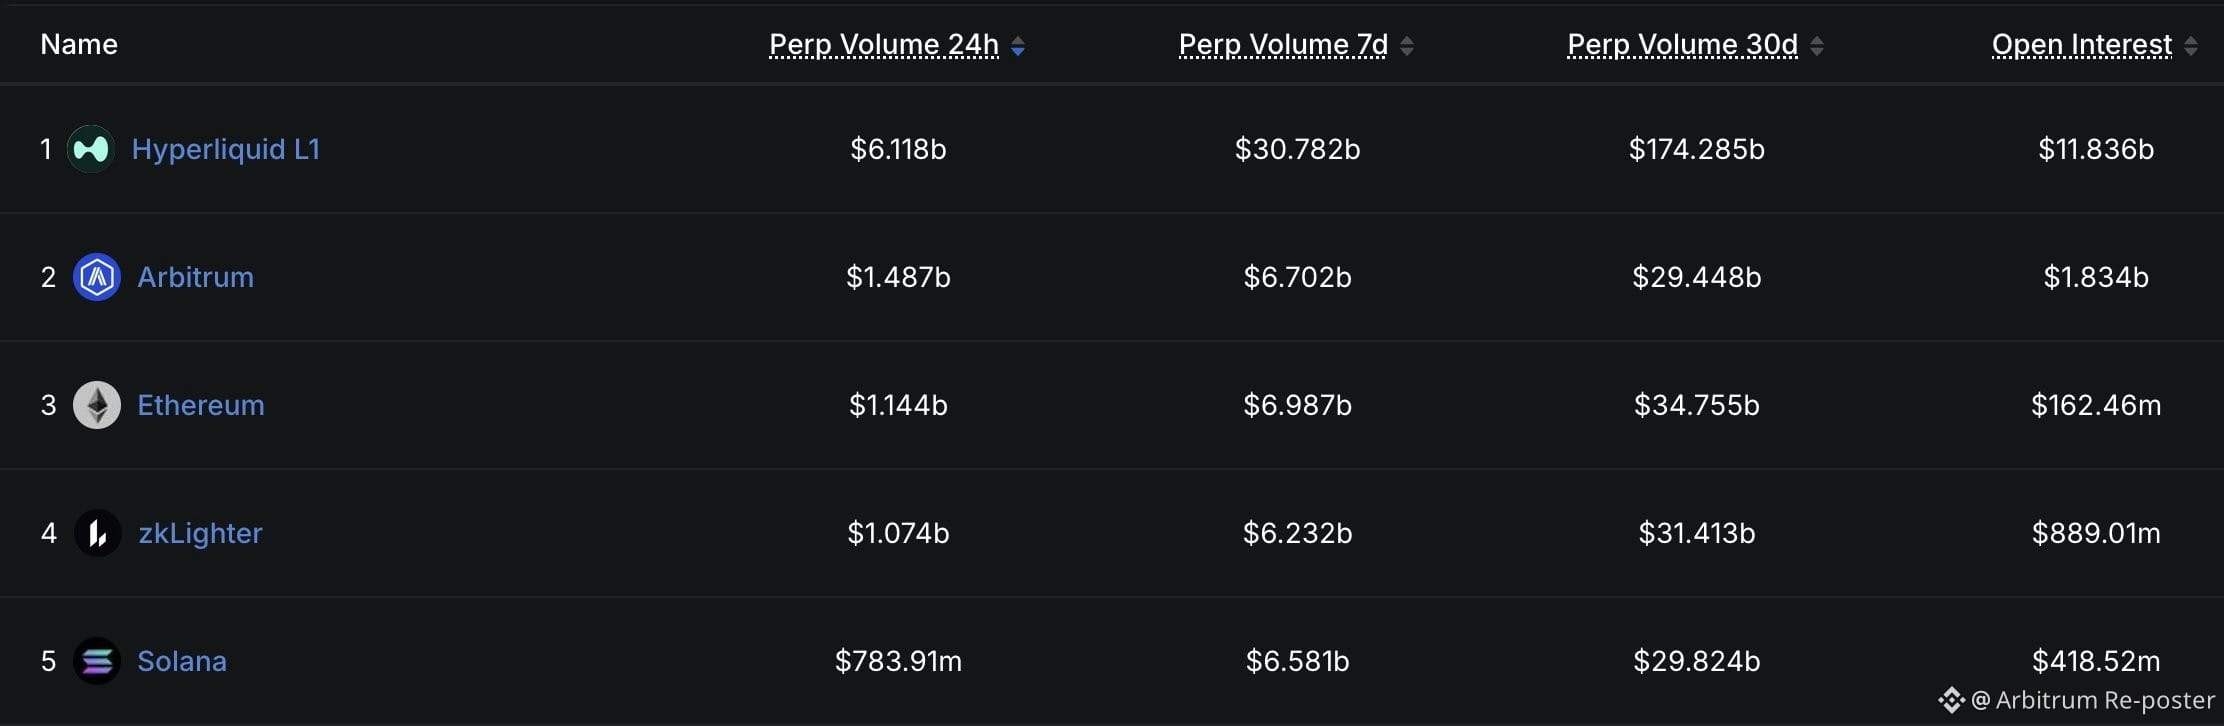This screenshot has width=2224, height=726.
Task: Open the Ethereum chain link
Action: pyautogui.click(x=201, y=405)
